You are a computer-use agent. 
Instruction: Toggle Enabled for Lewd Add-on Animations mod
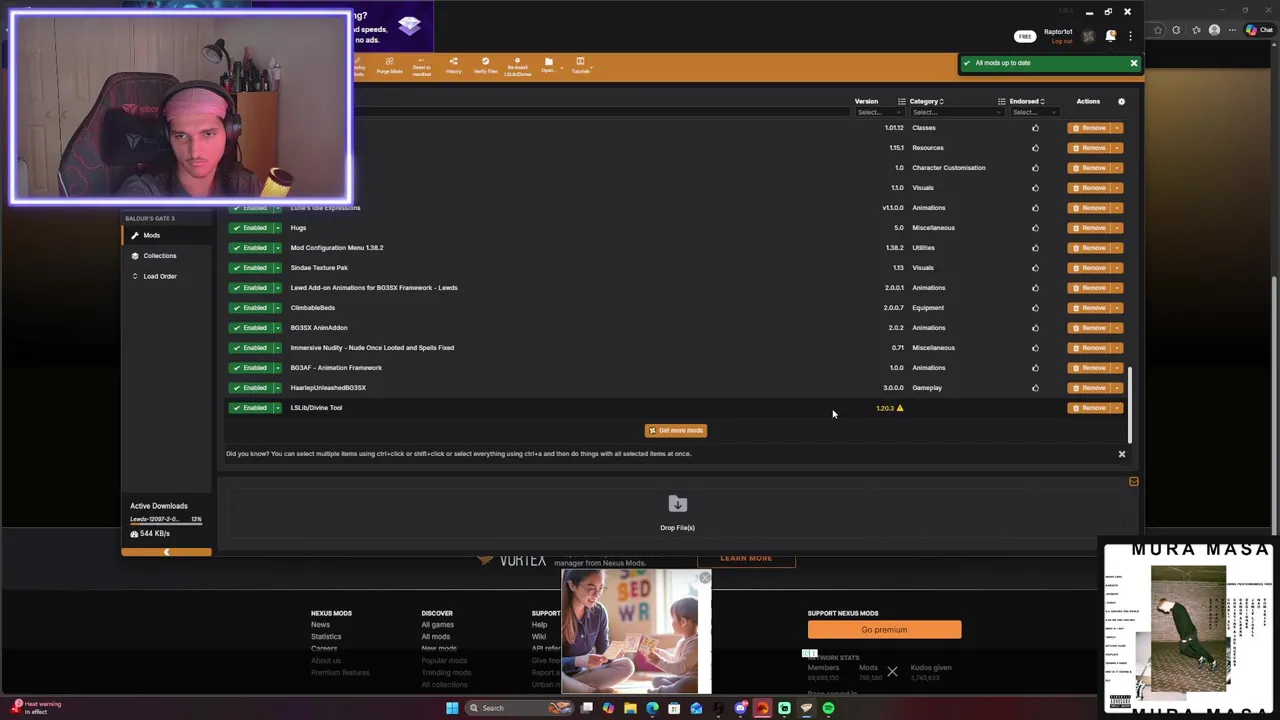pos(250,288)
